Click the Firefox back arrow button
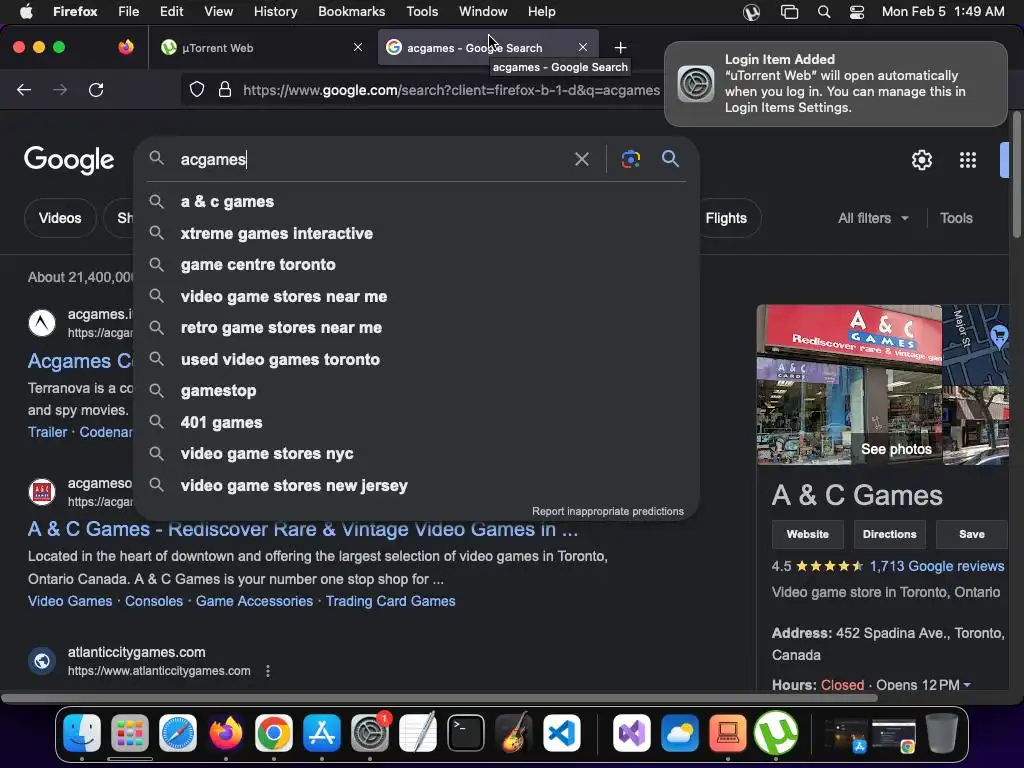 (x=24, y=89)
